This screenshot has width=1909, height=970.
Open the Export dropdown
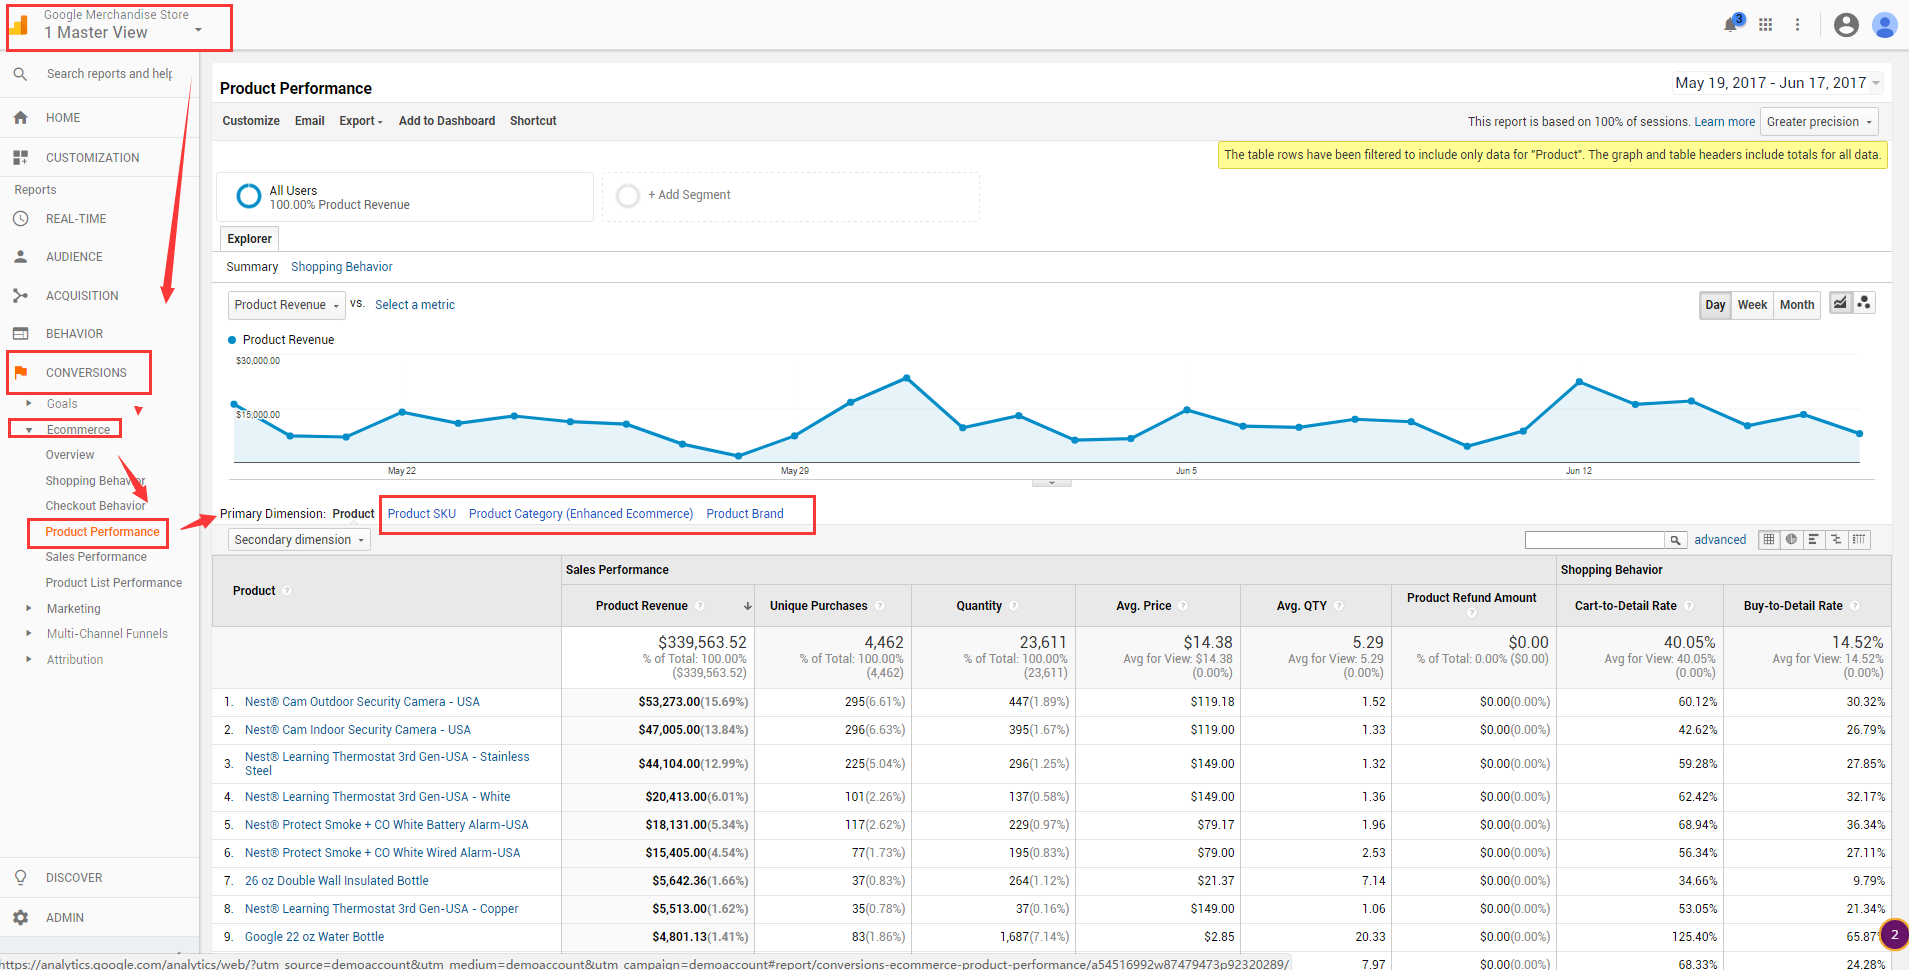[x=361, y=121]
